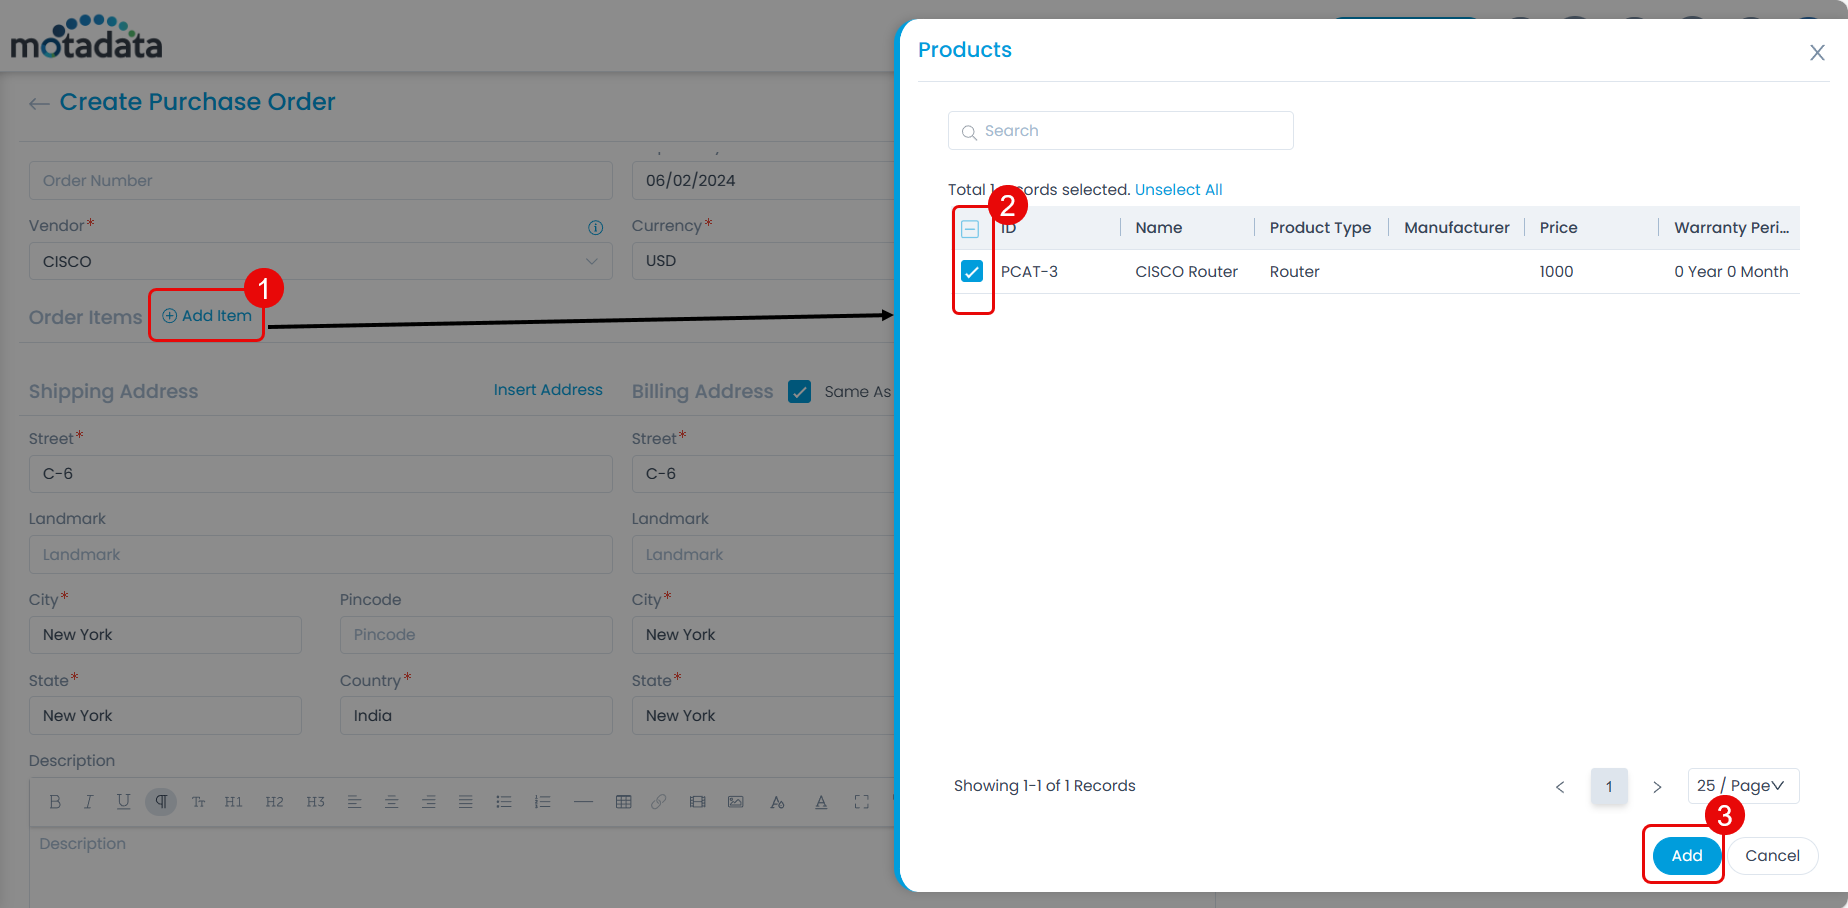The image size is (1848, 908).
Task: Center-align text in the description editor
Action: (x=391, y=801)
